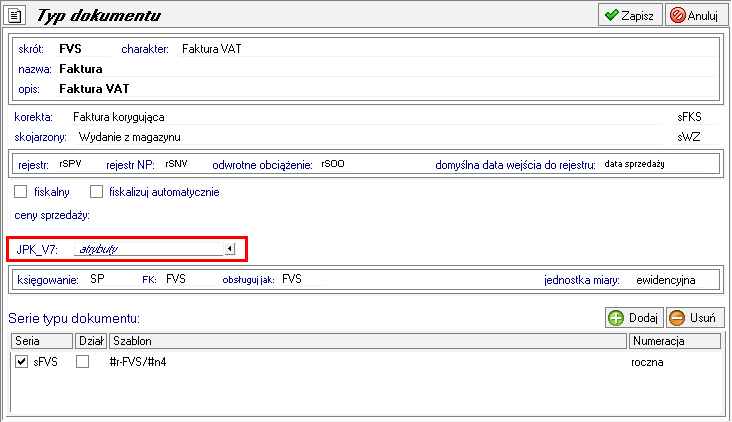Add a new series with Dodaj
The width and height of the screenshot is (732, 422).
tap(633, 318)
